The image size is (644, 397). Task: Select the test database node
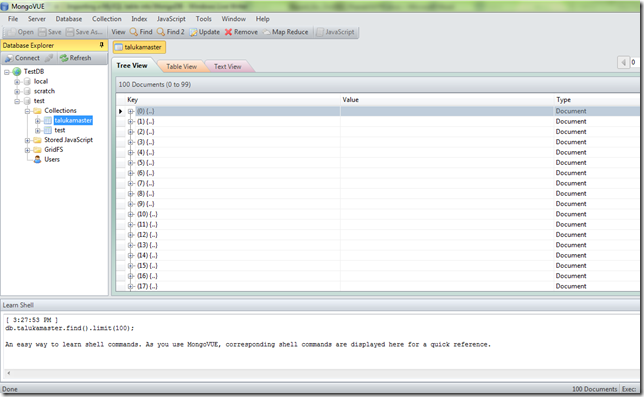coord(39,101)
